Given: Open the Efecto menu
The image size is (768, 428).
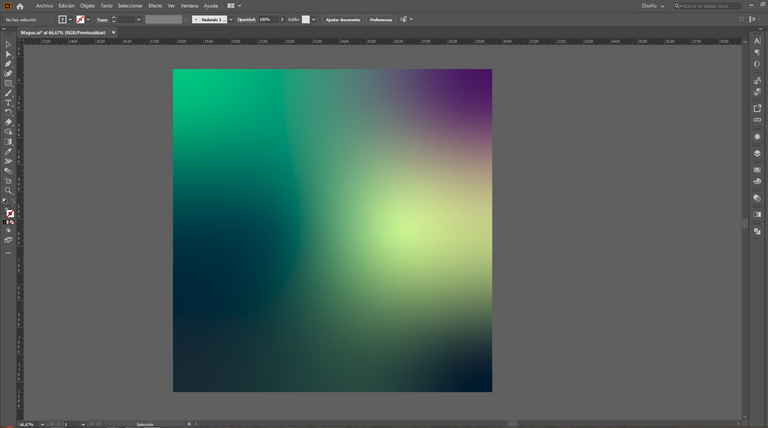Looking at the screenshot, I should coord(155,6).
